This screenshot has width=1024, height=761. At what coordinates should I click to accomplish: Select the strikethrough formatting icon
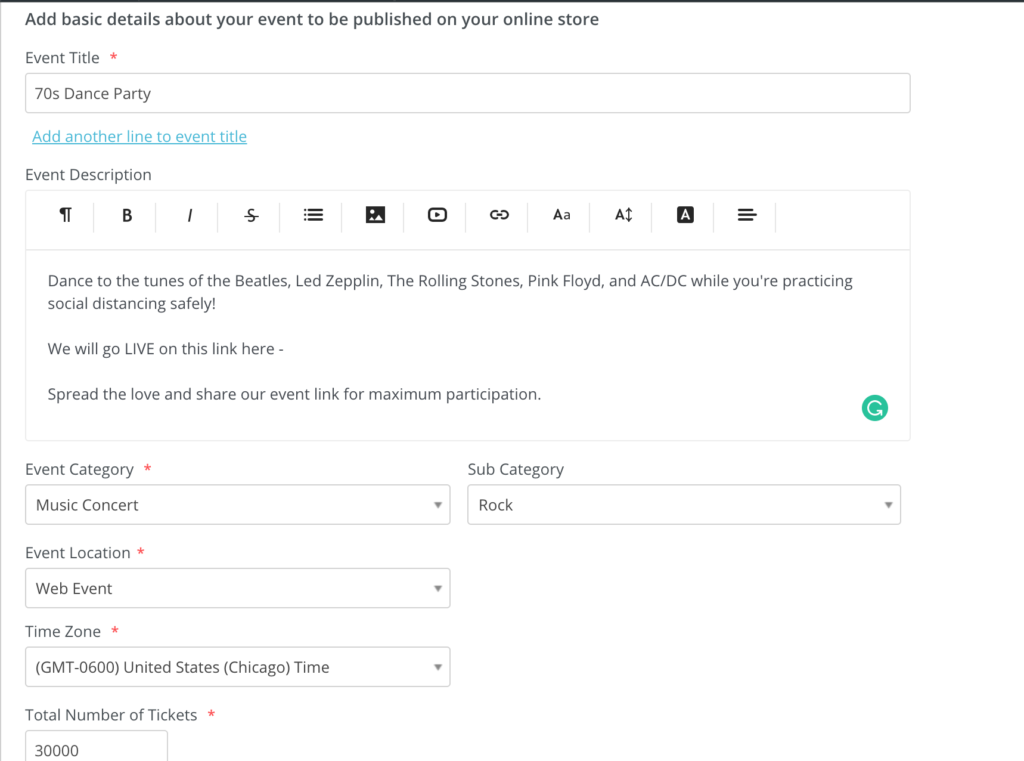[x=249, y=215]
